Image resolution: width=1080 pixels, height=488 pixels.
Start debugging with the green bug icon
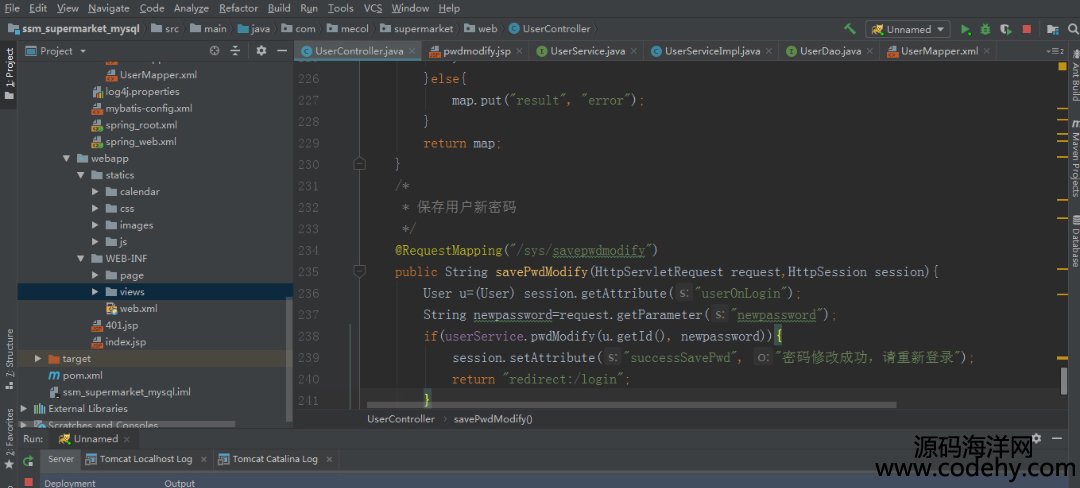pos(986,30)
